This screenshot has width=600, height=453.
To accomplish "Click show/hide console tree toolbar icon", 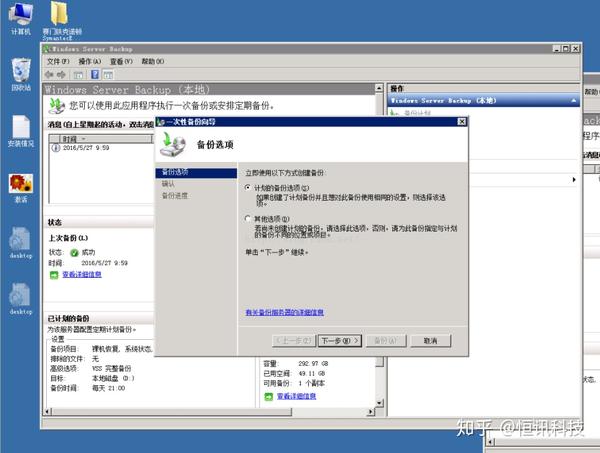I will (x=78, y=75).
